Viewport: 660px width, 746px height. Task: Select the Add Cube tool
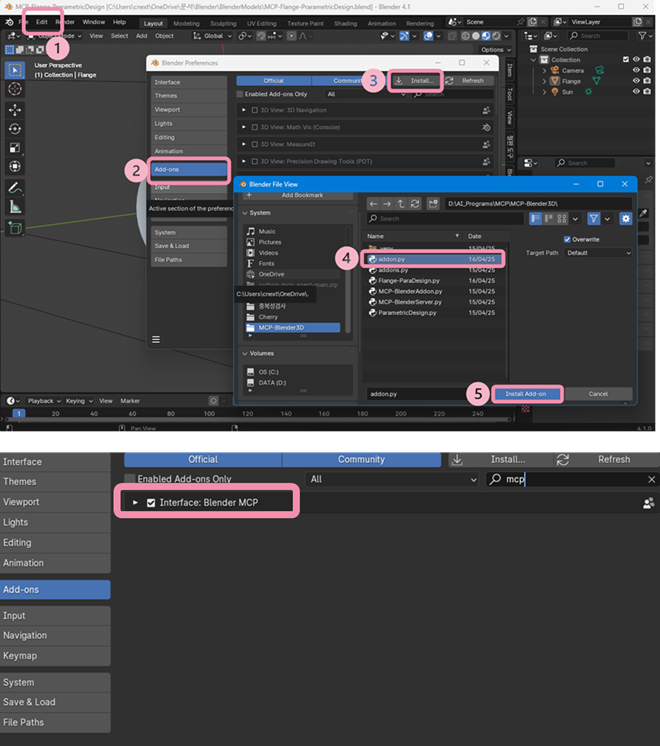pos(15,228)
